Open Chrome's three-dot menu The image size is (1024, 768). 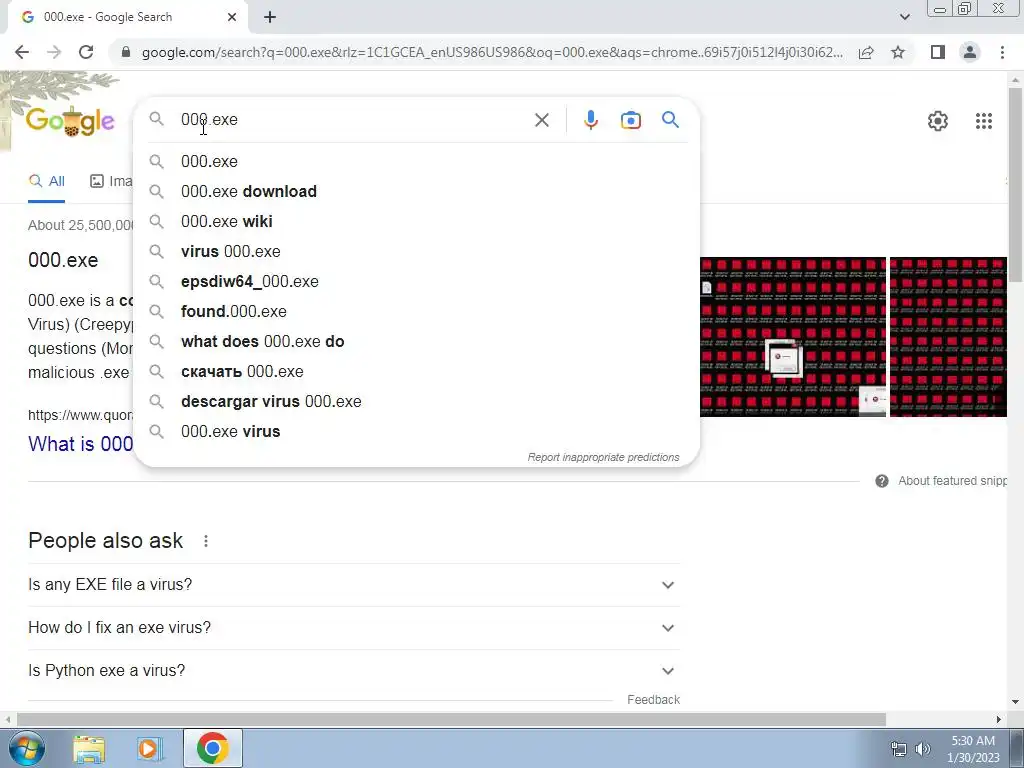tap(1002, 52)
